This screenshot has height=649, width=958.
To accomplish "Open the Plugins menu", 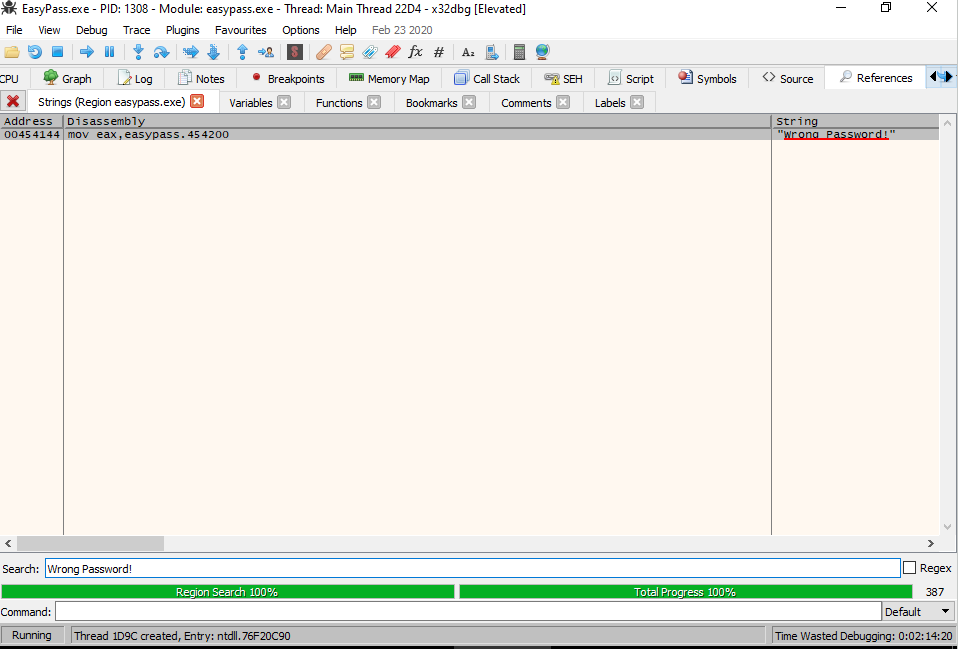I will (x=183, y=30).
